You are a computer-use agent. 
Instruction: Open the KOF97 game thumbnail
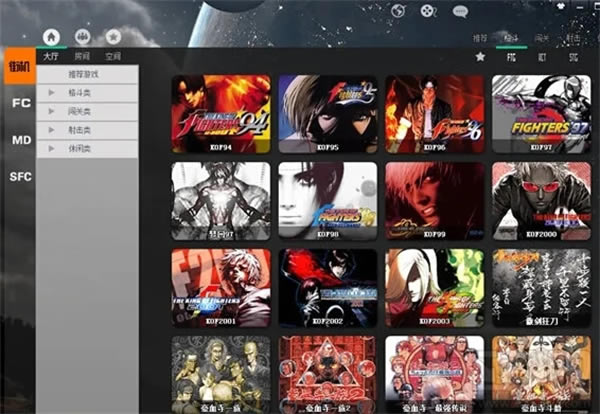click(x=541, y=114)
